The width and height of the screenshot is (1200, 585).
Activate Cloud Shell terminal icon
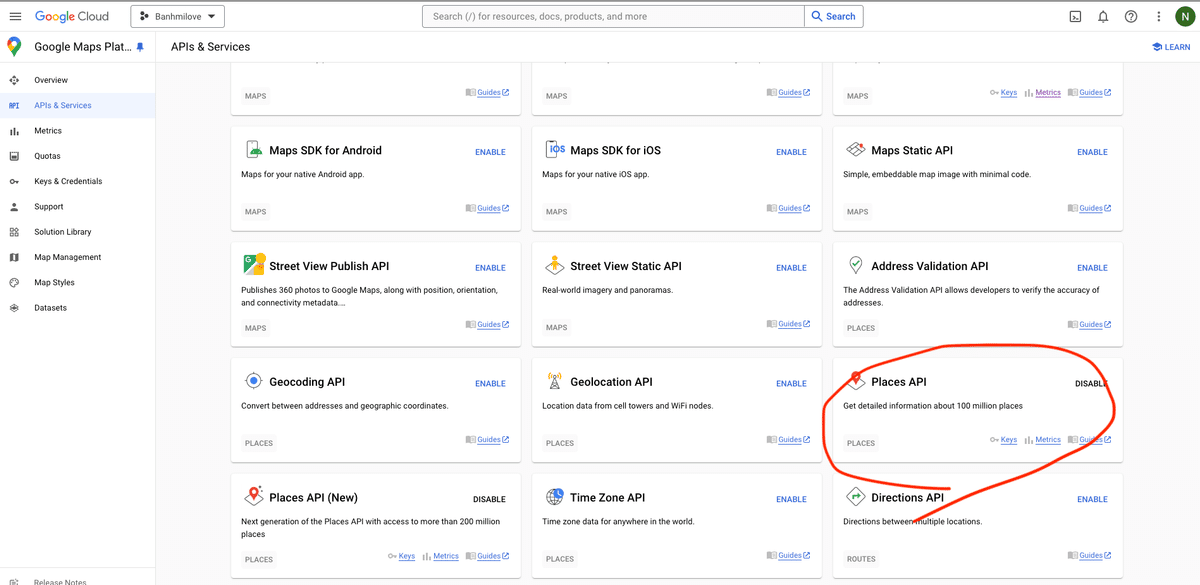(x=1075, y=16)
